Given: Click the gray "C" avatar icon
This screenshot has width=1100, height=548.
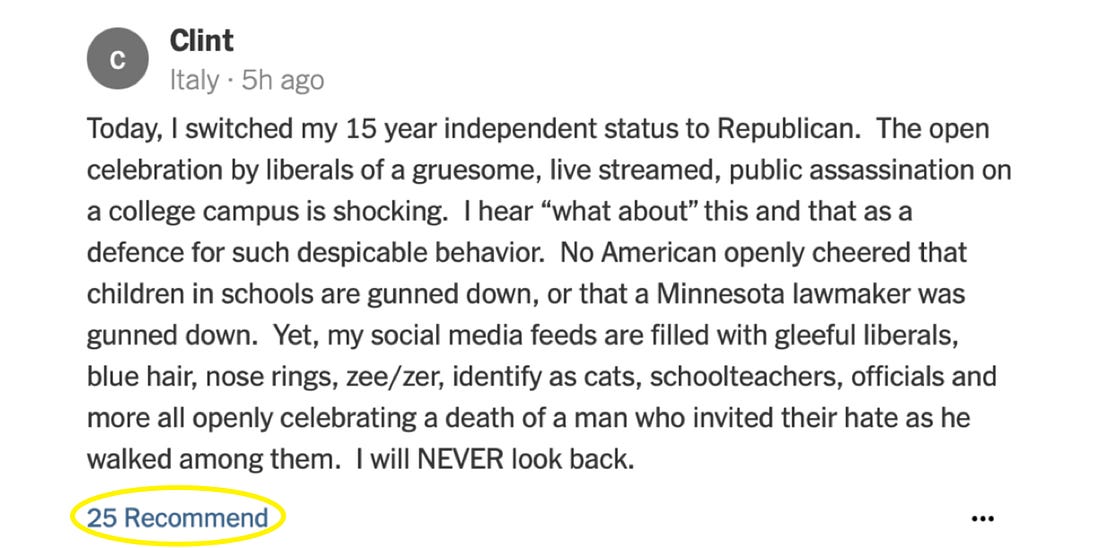Looking at the screenshot, I should 117,60.
